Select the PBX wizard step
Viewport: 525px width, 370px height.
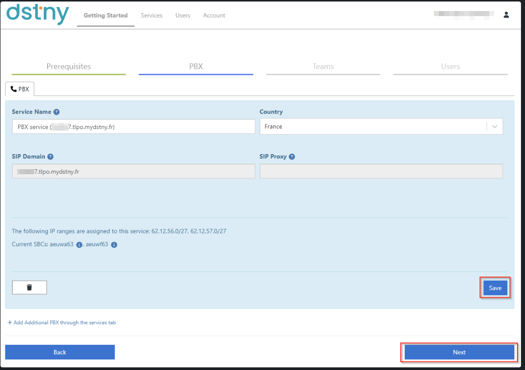196,66
